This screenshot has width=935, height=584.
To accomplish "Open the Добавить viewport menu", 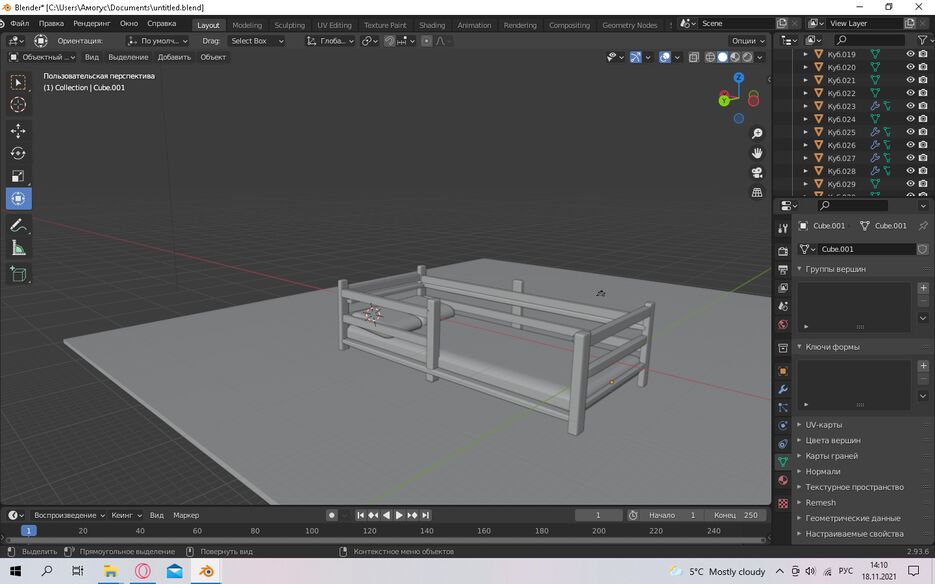I will 174,57.
